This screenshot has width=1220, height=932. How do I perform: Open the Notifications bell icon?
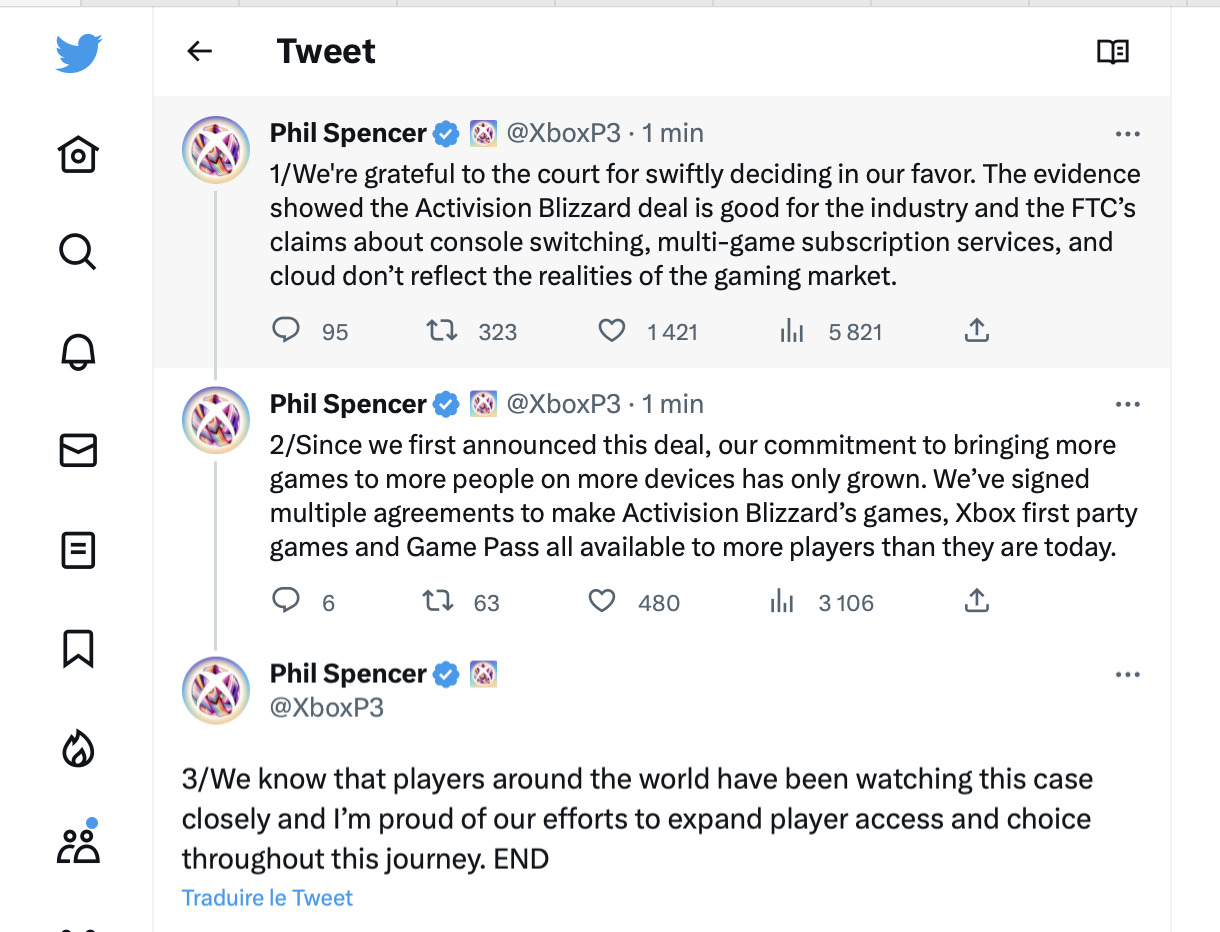pos(78,351)
